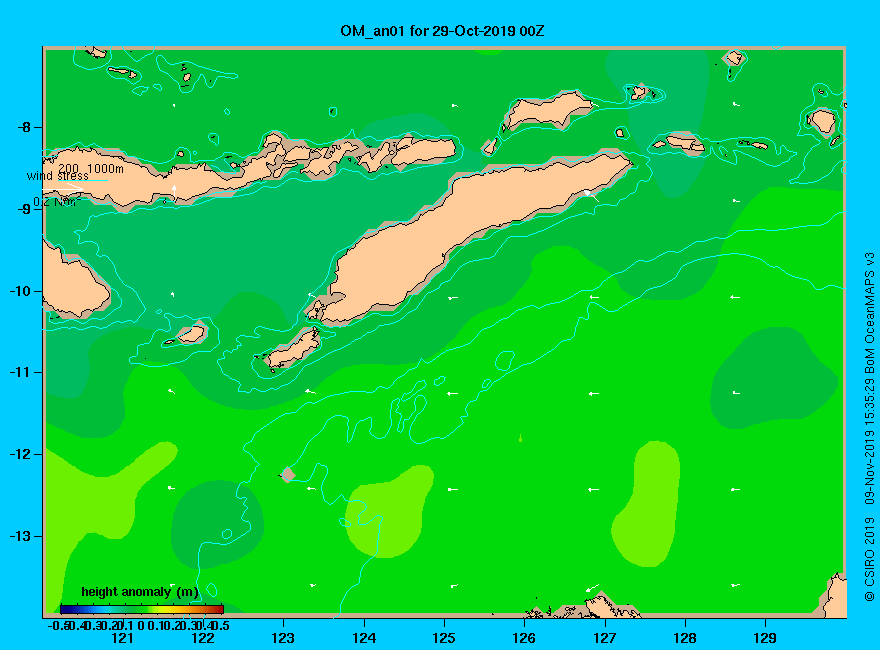
Task: Click the small reef island near 123E 12S
Action: pos(288,475)
